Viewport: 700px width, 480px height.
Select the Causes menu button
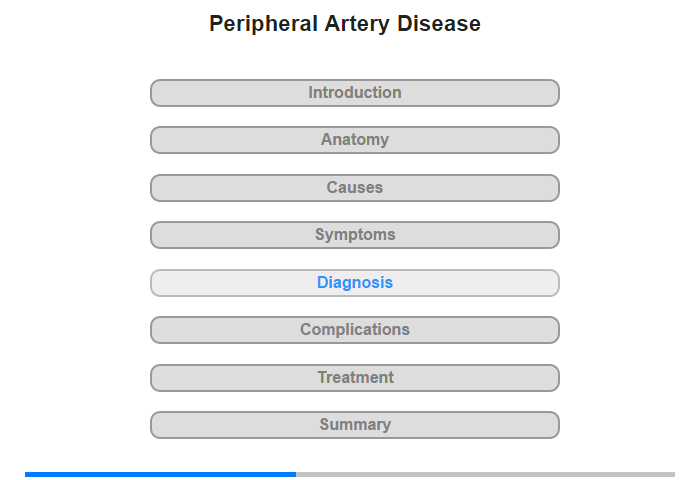pos(354,188)
